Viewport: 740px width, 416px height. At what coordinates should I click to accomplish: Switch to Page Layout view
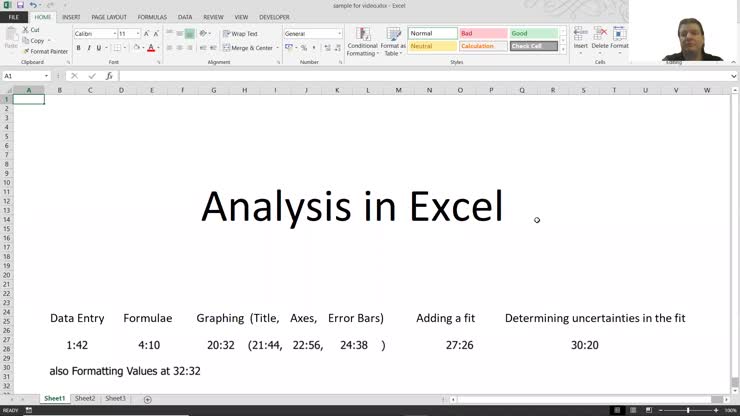point(633,410)
